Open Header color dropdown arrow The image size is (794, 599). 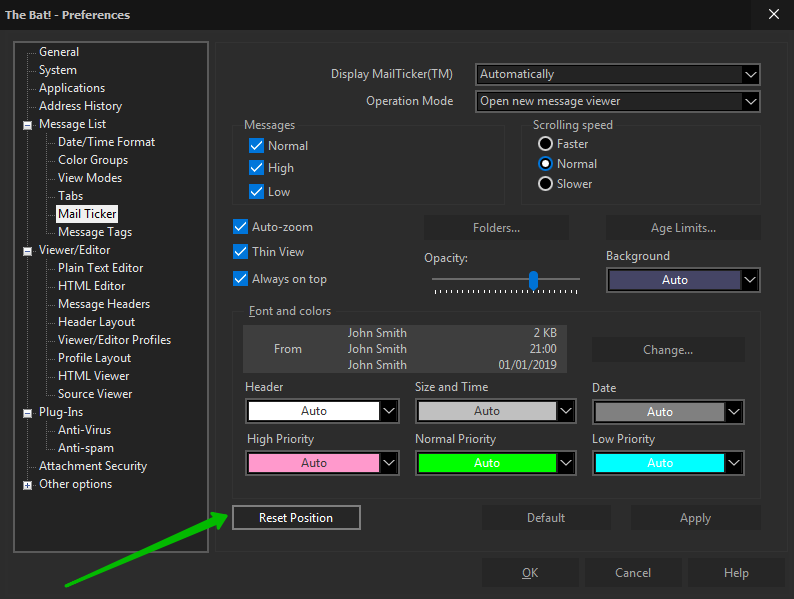(x=389, y=411)
